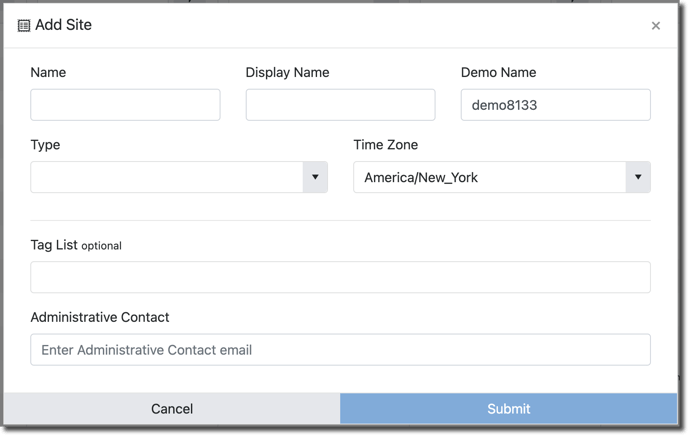The height and width of the screenshot is (435, 688).
Task: Click the Administrative Contact label text
Action: click(100, 317)
